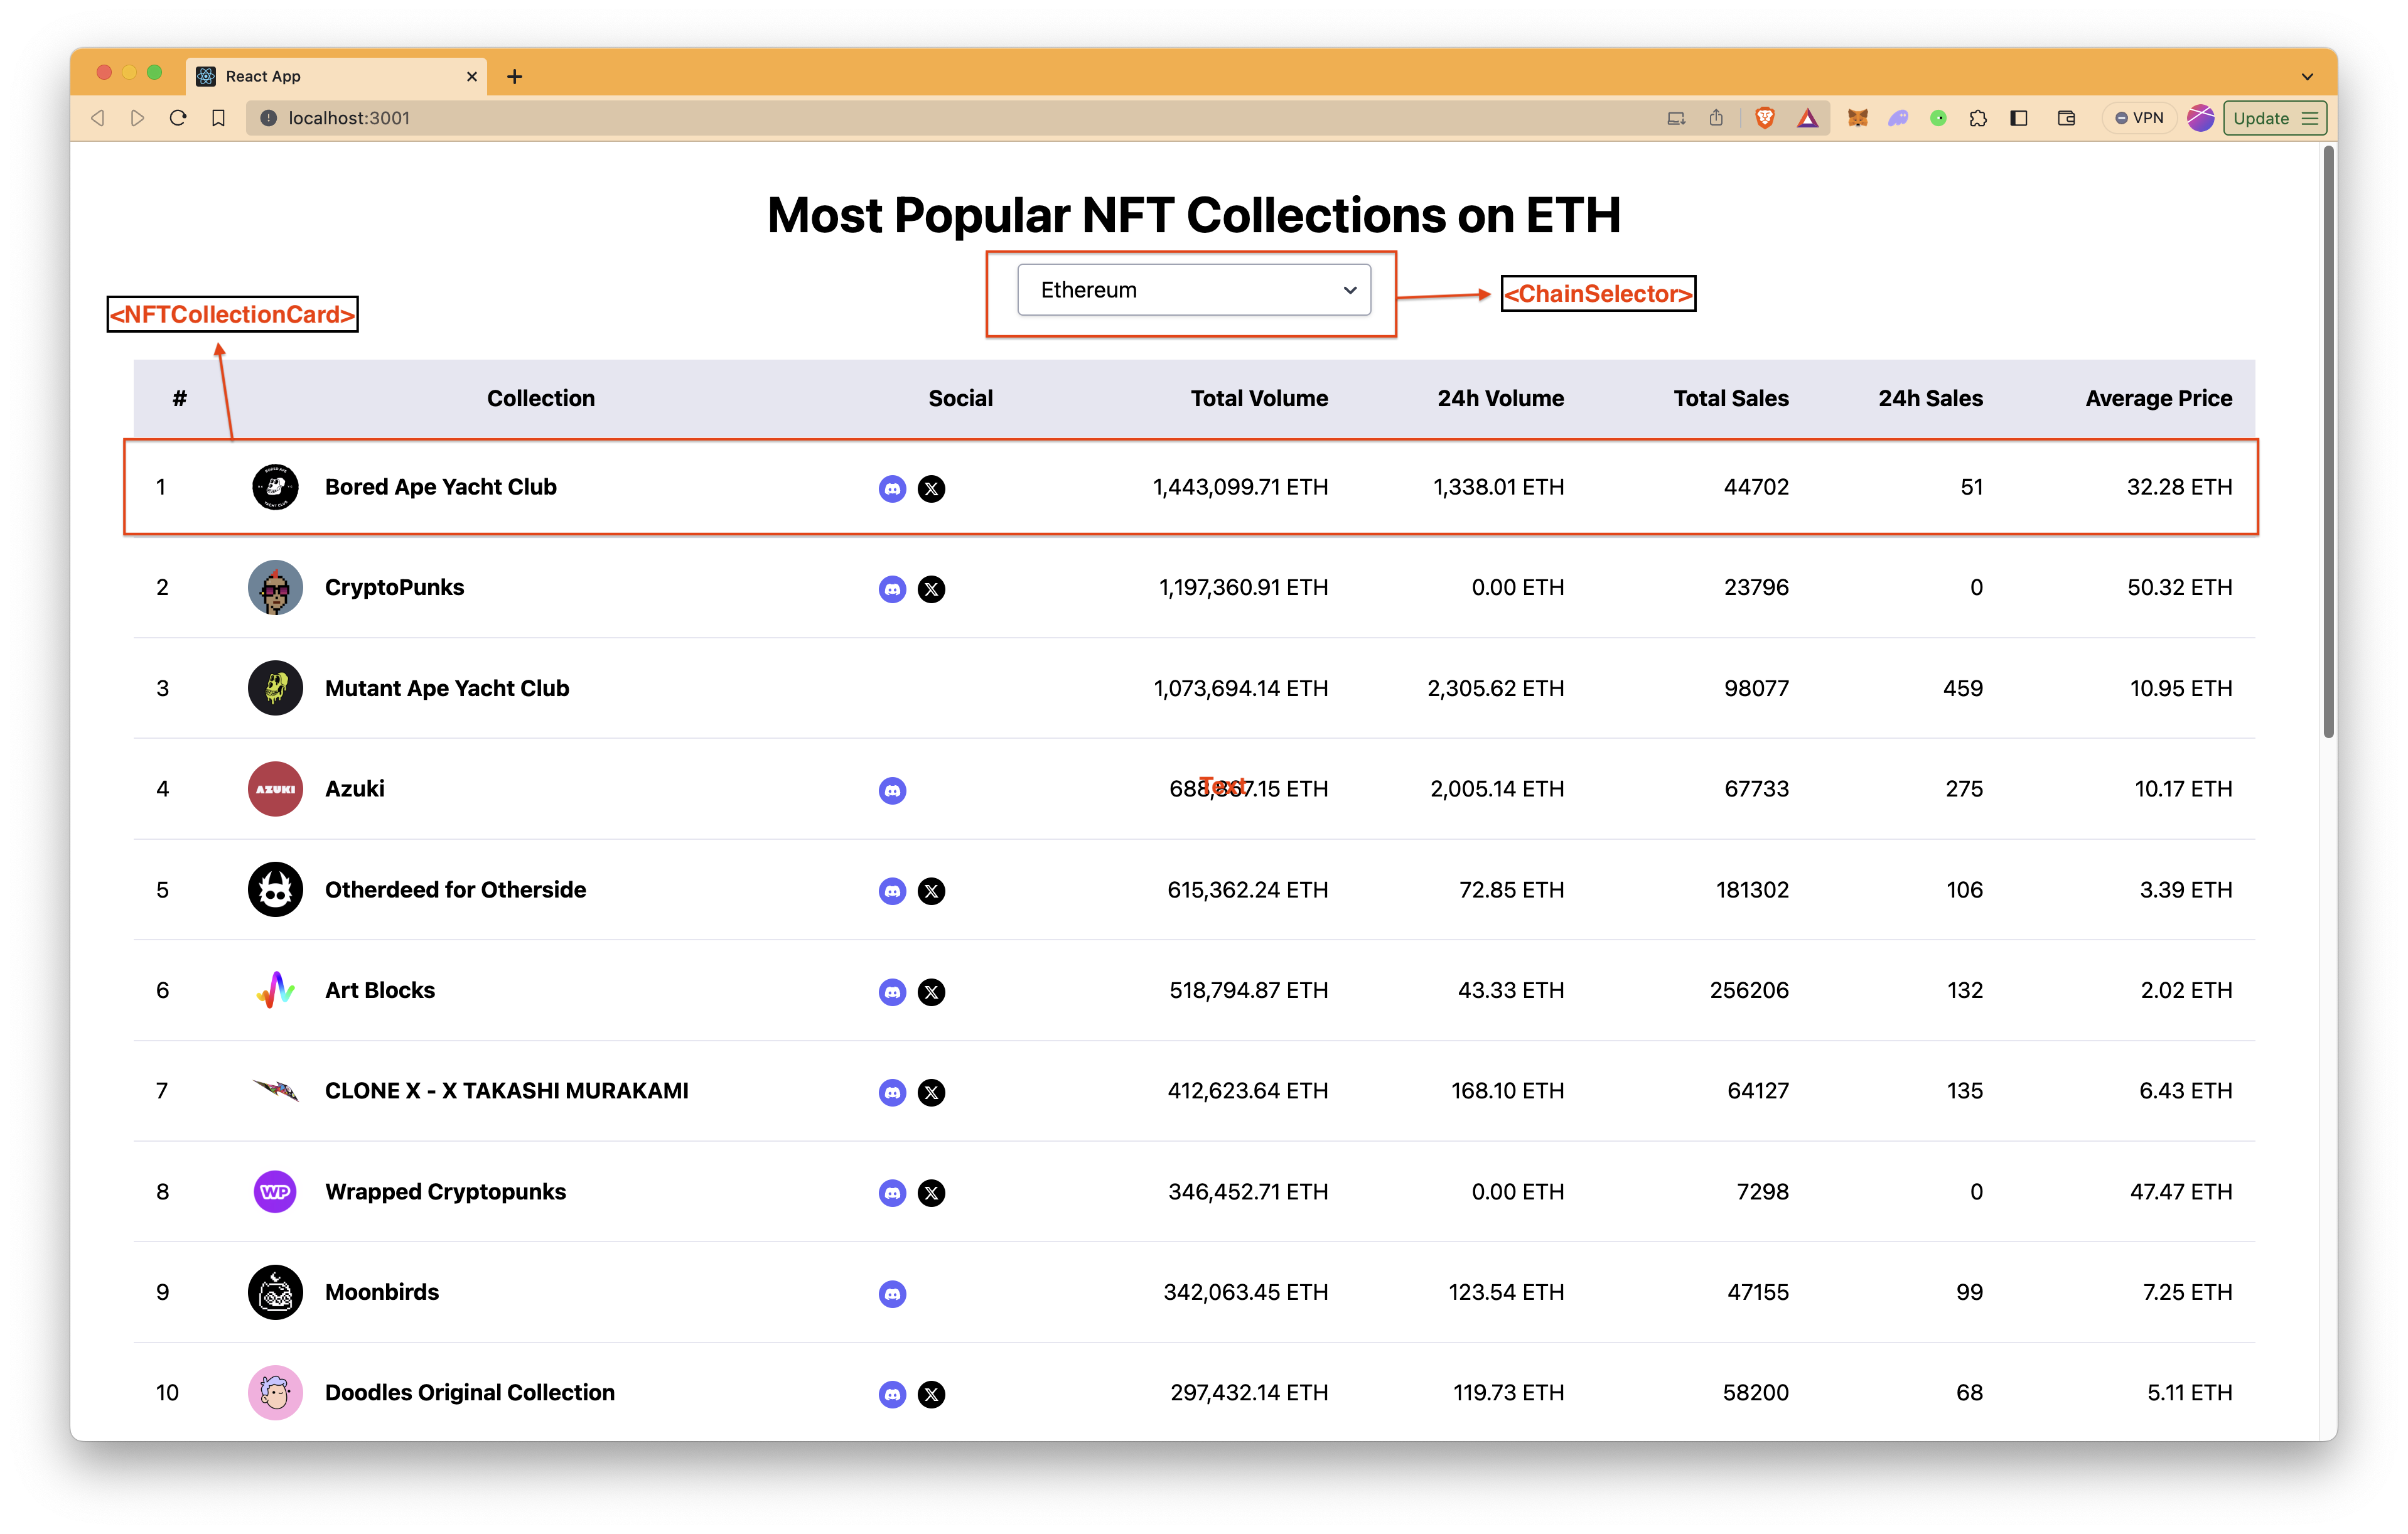Click the 47.47 ETH average price value
2408x1534 pixels.
(2180, 1192)
